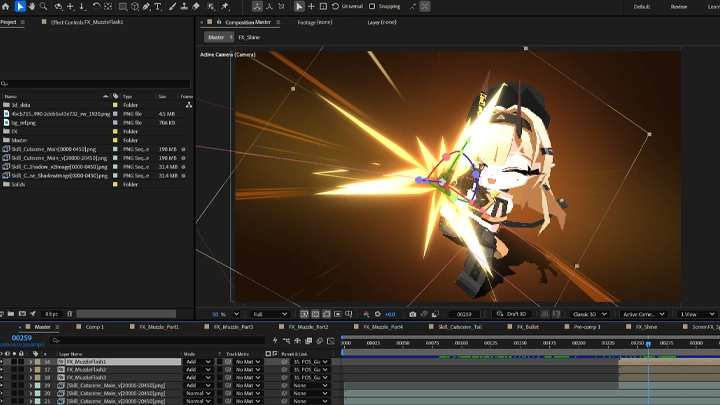Select the Orbit camera tool
720x405 pixels.
[58, 6]
